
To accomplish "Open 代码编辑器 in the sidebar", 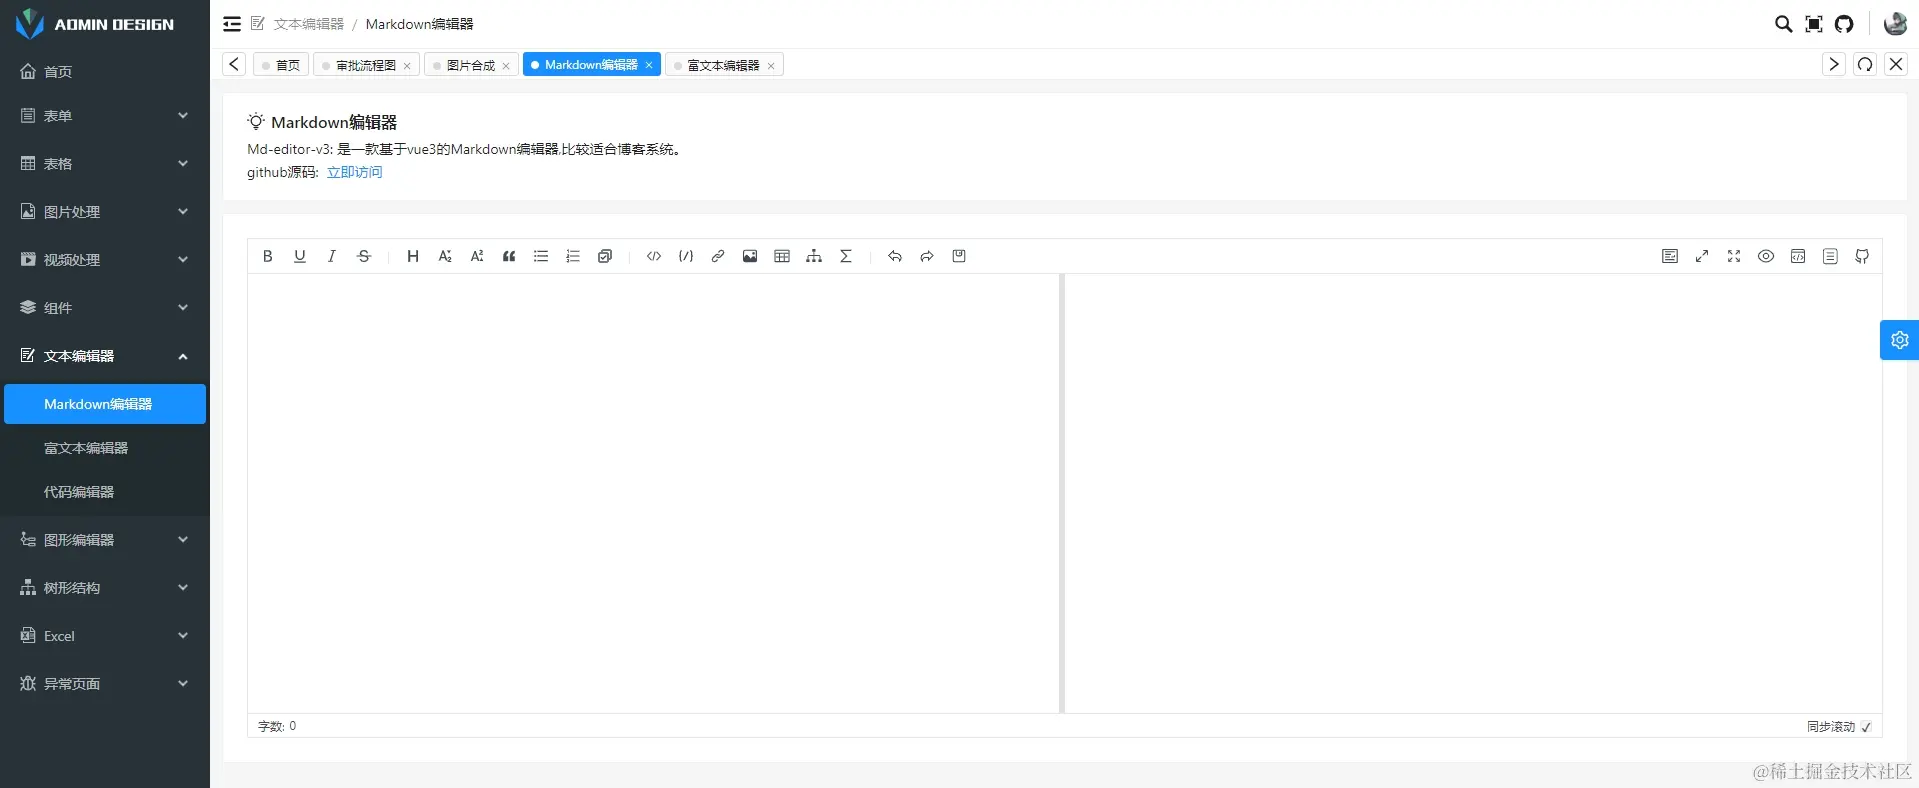I will coord(105,492).
